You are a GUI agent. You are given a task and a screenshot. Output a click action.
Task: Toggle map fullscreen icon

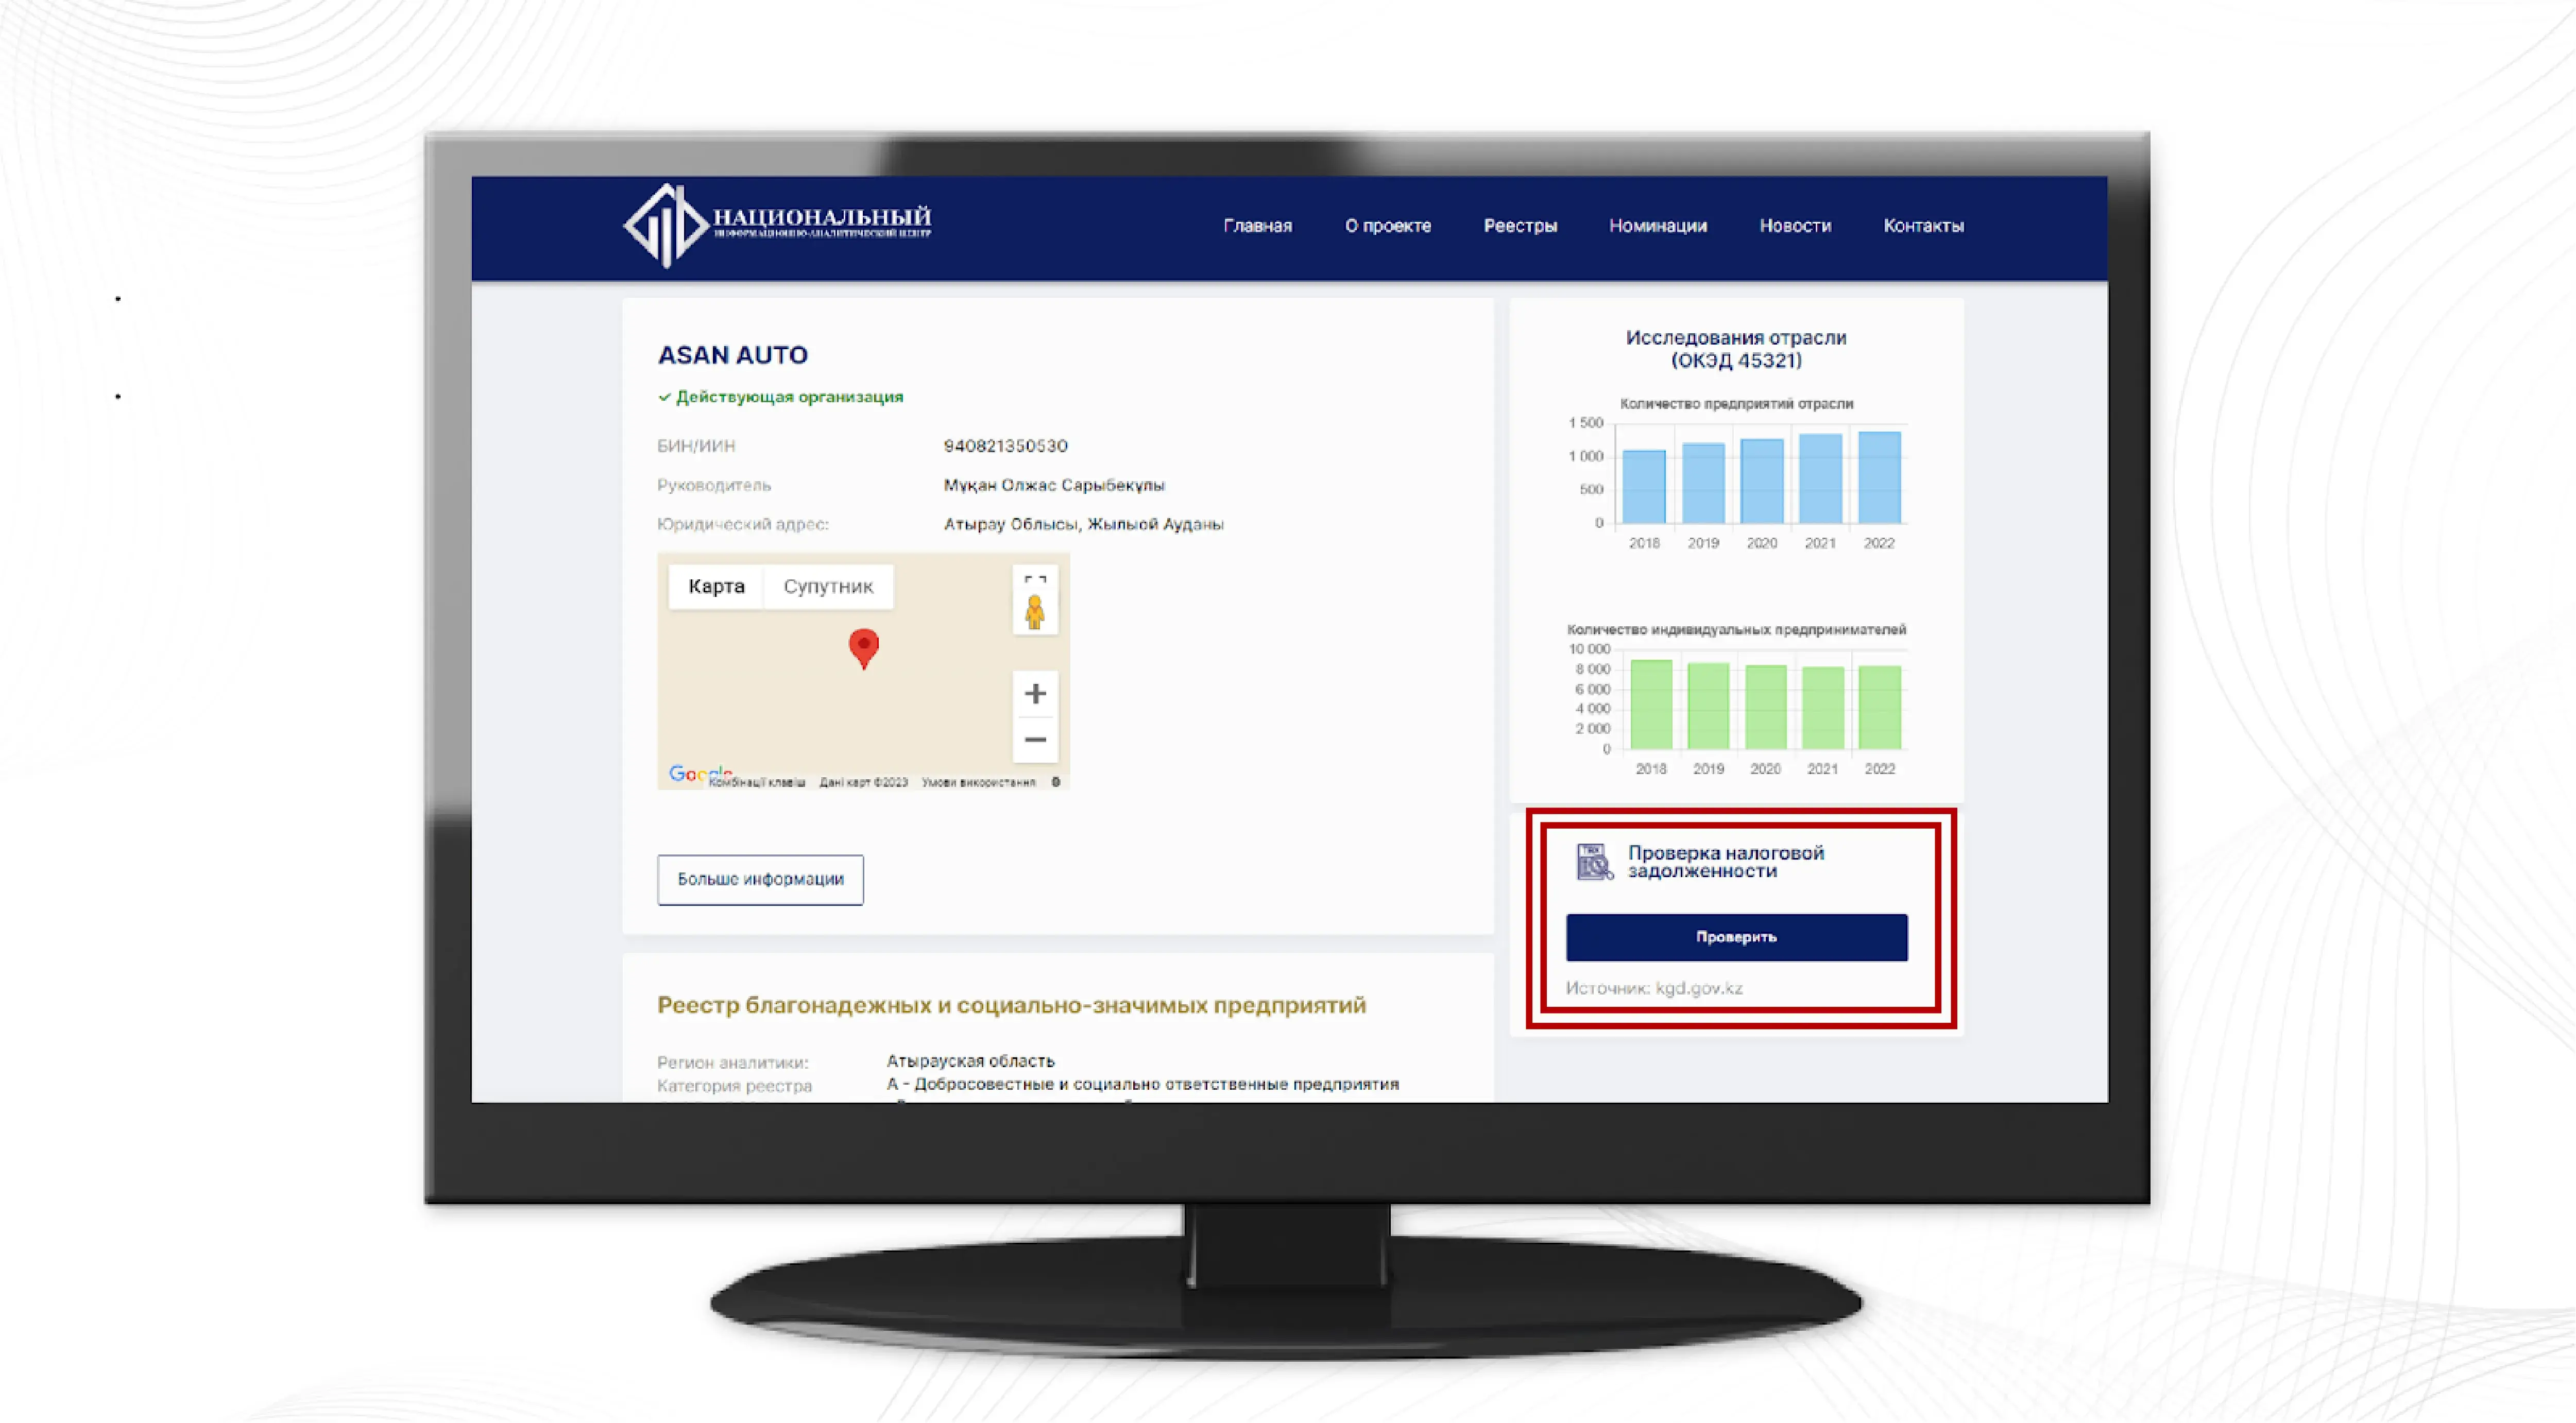(x=1035, y=580)
